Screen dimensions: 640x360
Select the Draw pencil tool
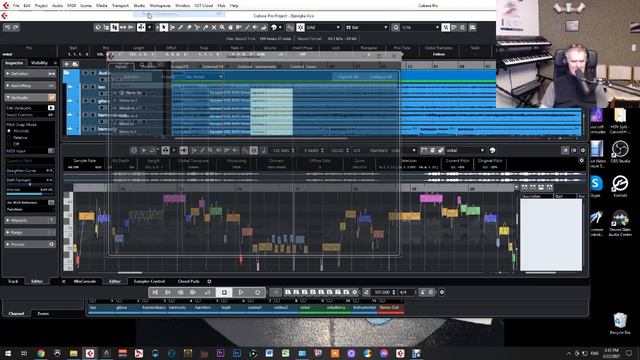(180, 27)
